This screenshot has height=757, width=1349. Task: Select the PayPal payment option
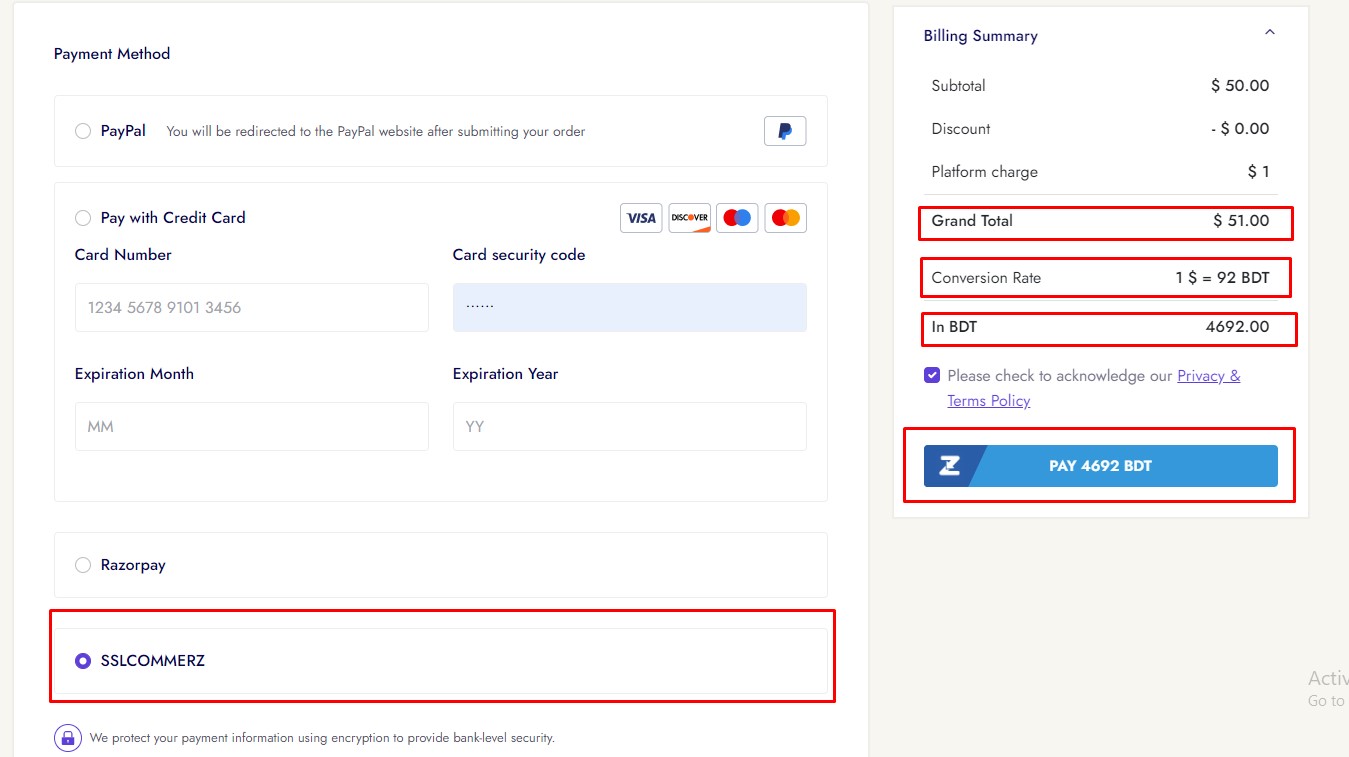pos(83,131)
